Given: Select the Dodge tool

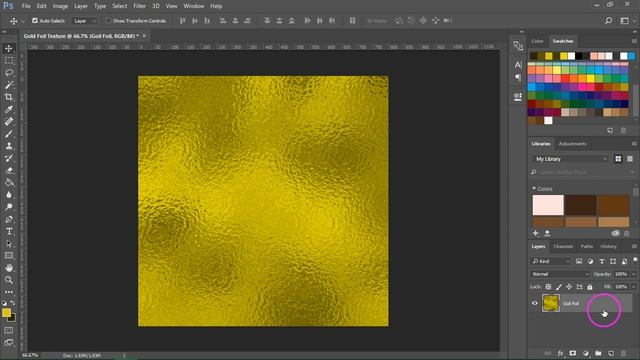Looking at the screenshot, I should (x=9, y=207).
